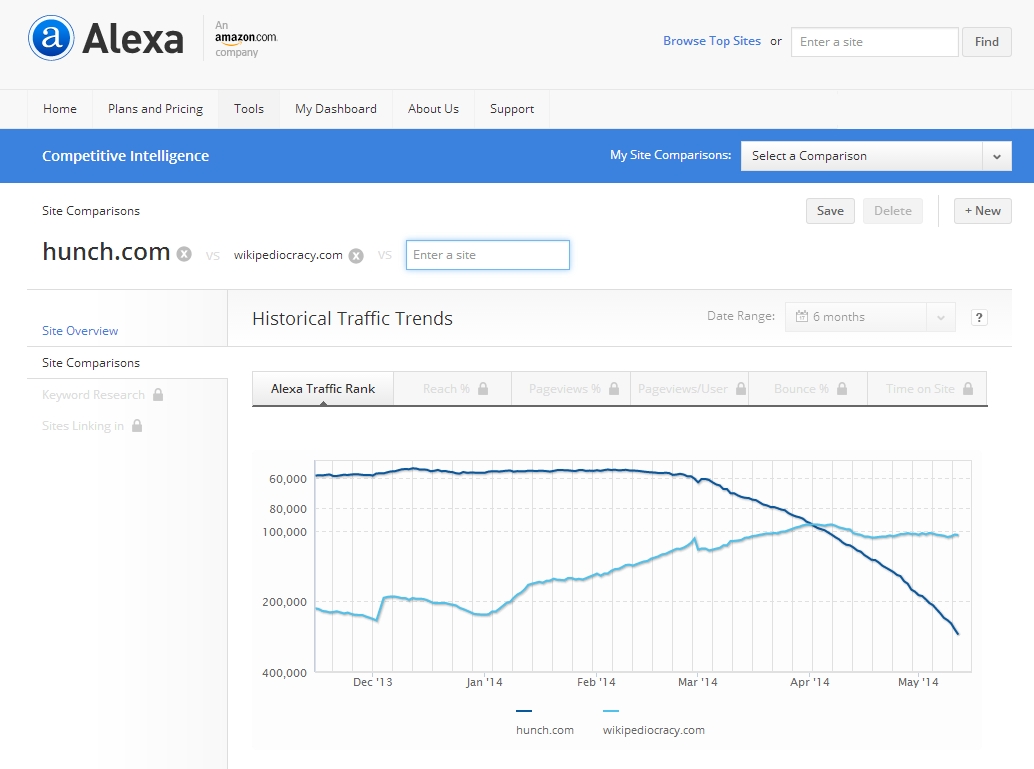Click the calendar icon in Date Range
Screen dimensions: 1034x769
click(x=801, y=317)
